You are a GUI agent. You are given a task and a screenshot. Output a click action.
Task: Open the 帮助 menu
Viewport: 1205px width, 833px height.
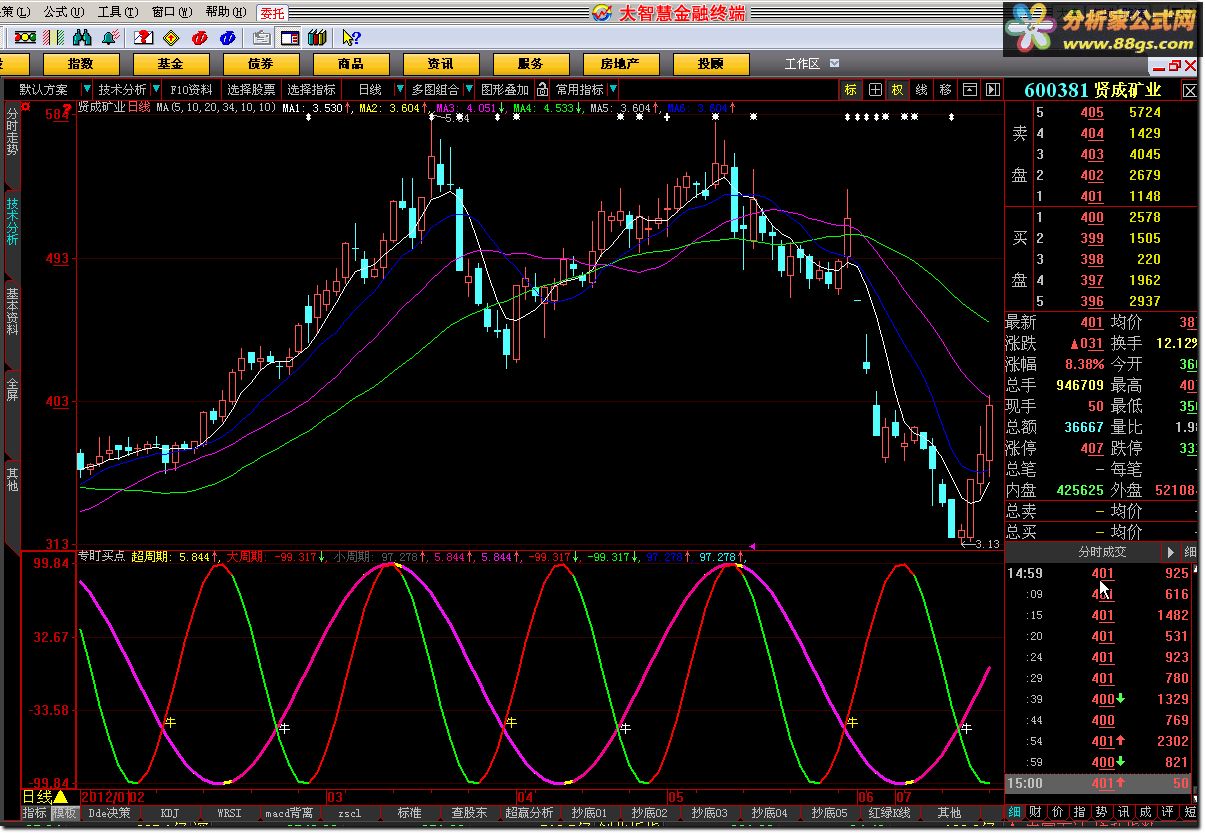tap(224, 12)
